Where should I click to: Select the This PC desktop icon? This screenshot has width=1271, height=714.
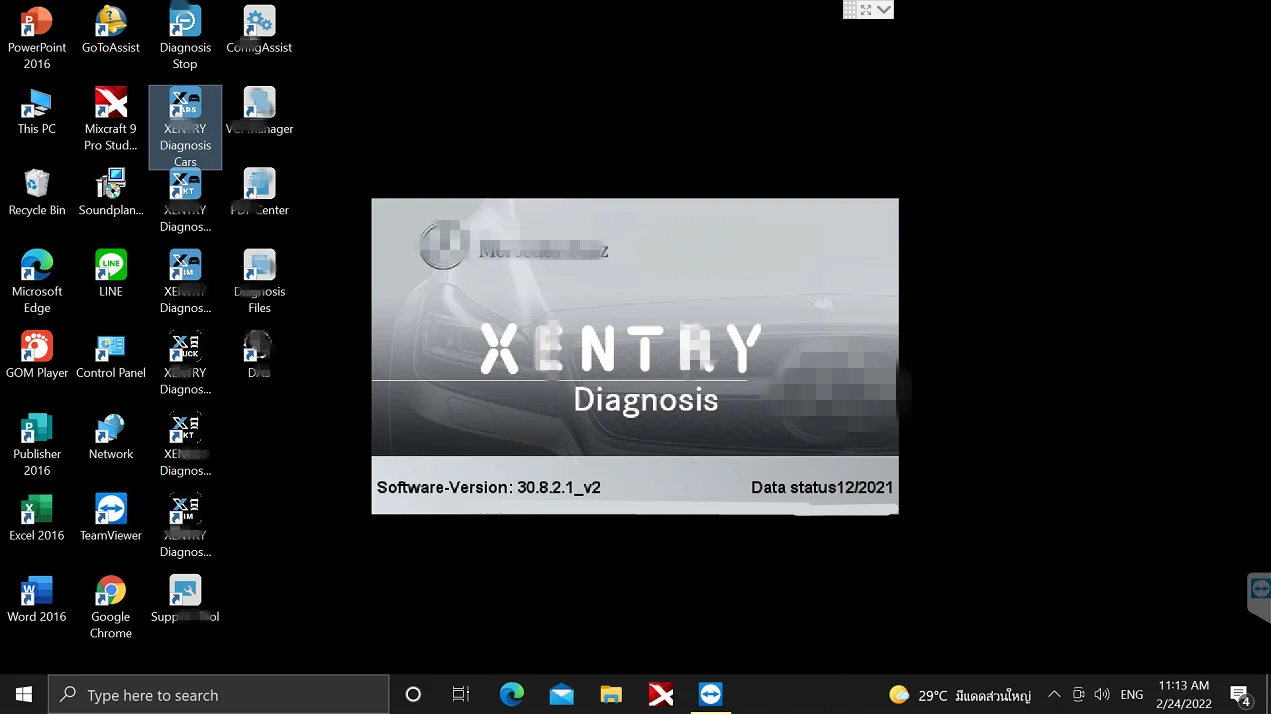click(37, 111)
